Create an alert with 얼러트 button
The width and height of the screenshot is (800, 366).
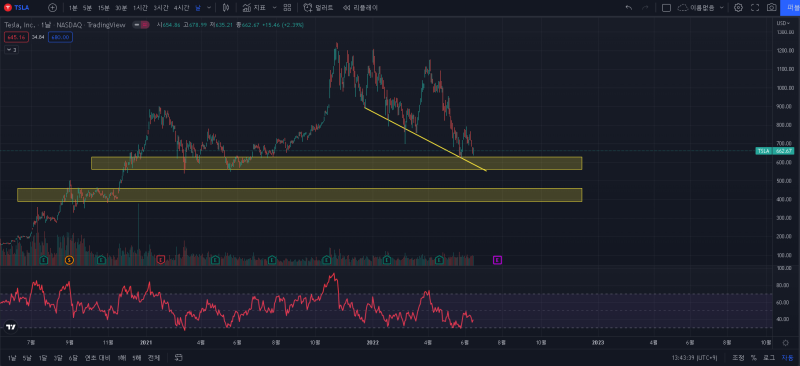coord(318,8)
